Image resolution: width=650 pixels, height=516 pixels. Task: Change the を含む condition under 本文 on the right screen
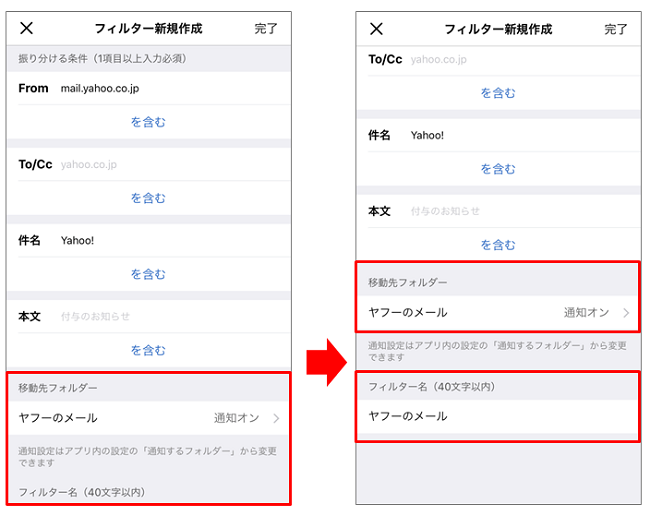(498, 245)
